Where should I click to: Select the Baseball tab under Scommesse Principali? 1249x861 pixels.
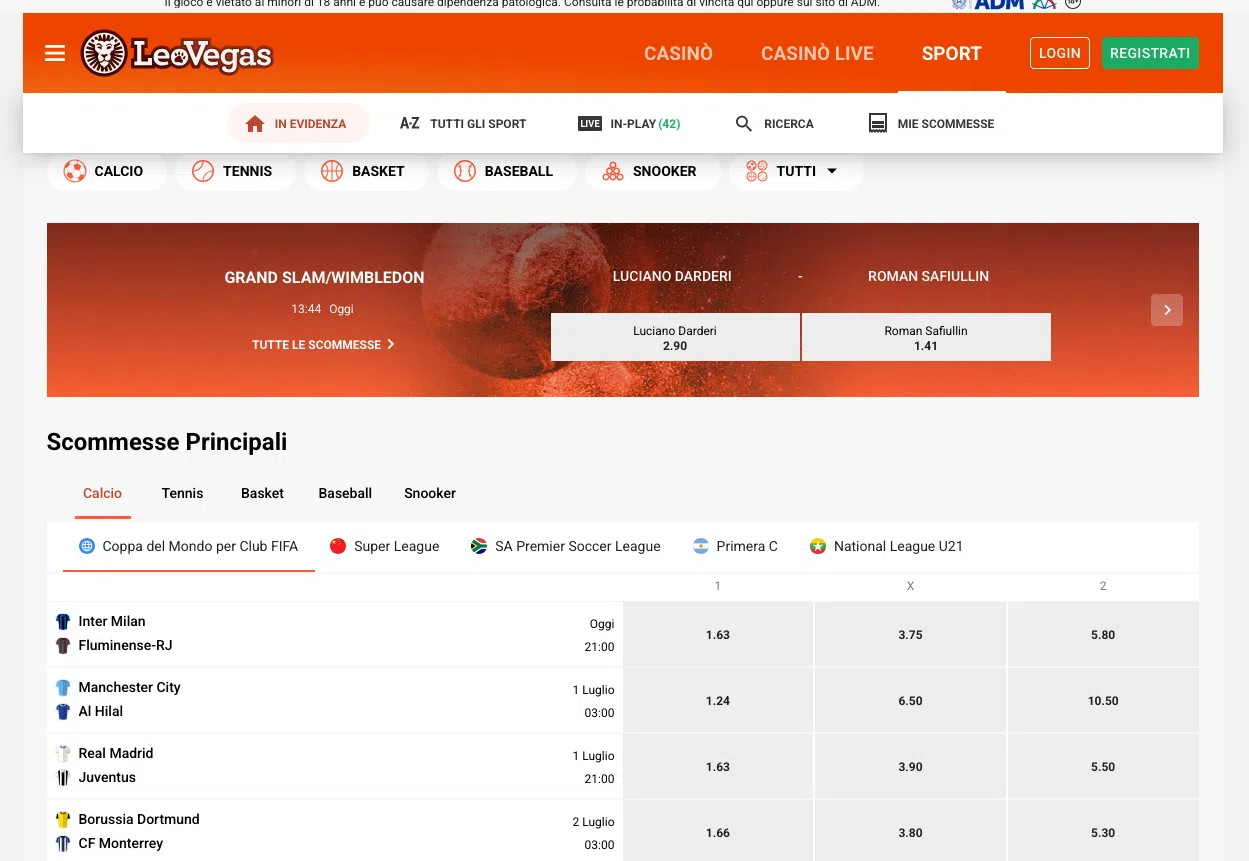(x=345, y=493)
